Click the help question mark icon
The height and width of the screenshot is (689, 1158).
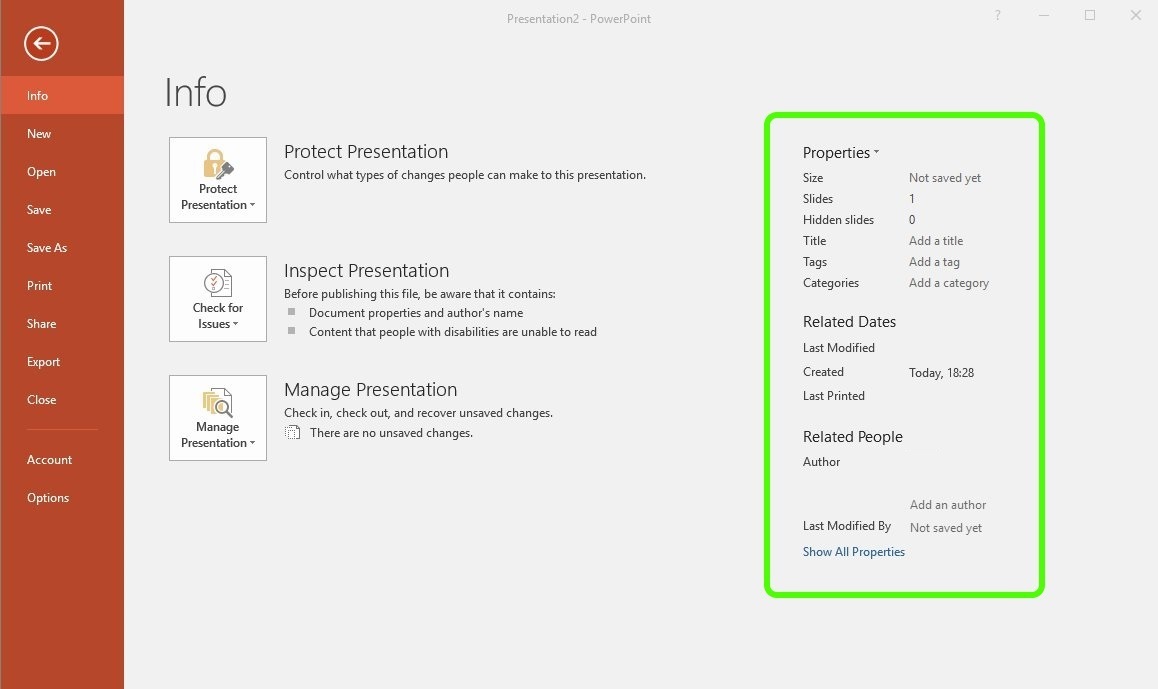click(x=998, y=16)
